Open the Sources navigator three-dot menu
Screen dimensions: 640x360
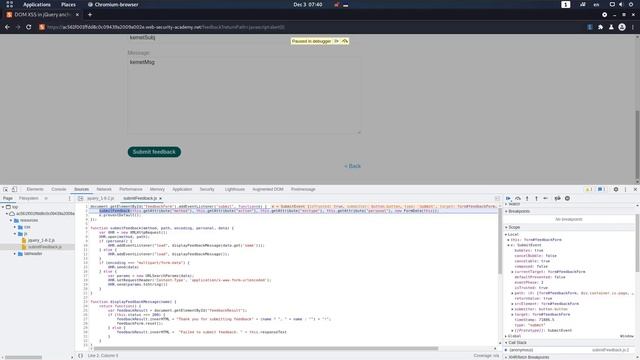(x=69, y=198)
